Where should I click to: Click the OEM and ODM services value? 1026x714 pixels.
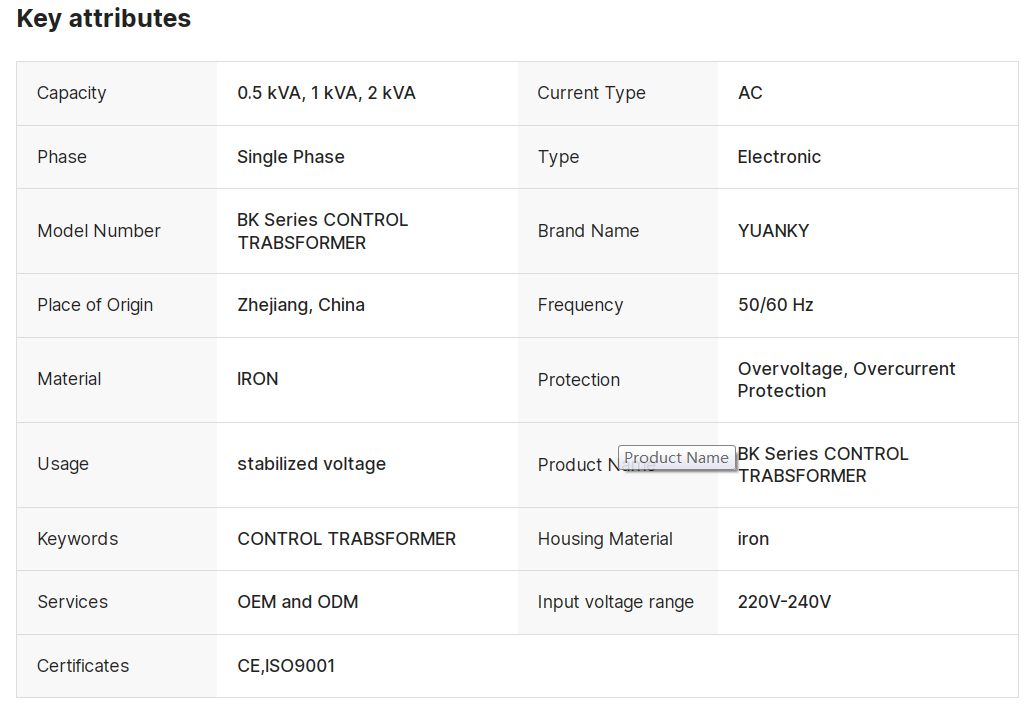click(x=297, y=602)
